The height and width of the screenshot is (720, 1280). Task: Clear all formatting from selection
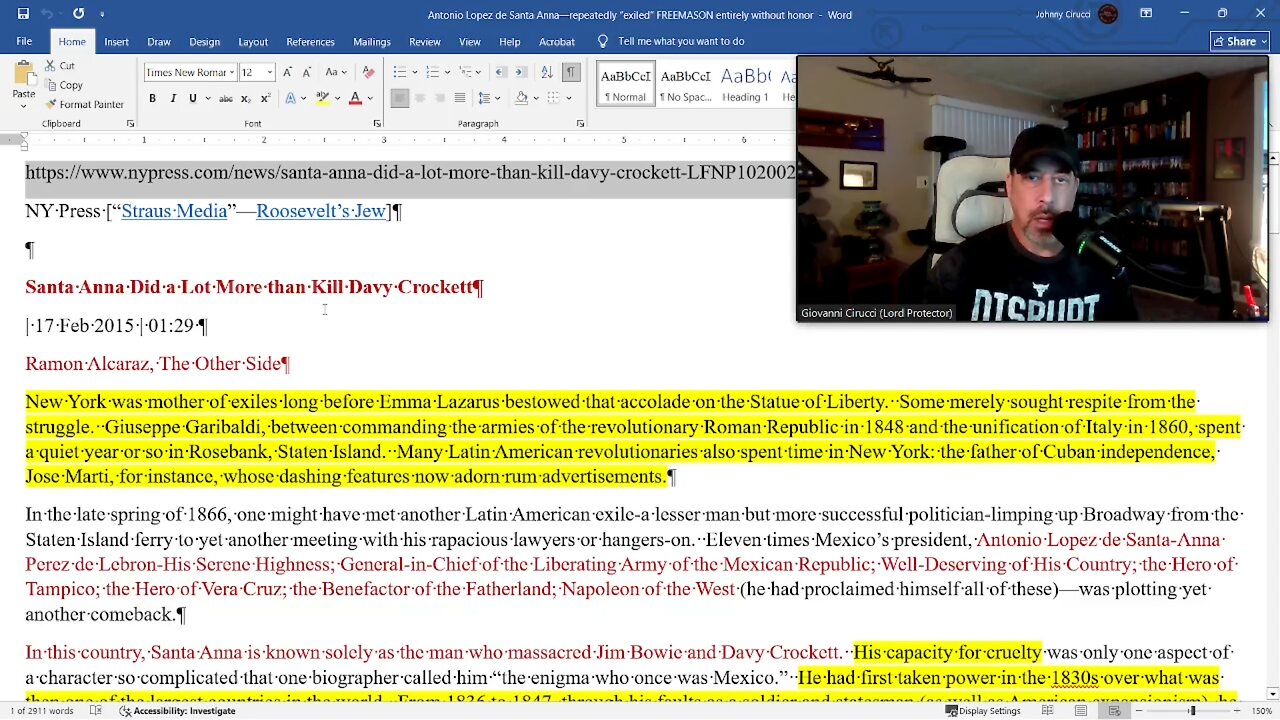[368, 72]
